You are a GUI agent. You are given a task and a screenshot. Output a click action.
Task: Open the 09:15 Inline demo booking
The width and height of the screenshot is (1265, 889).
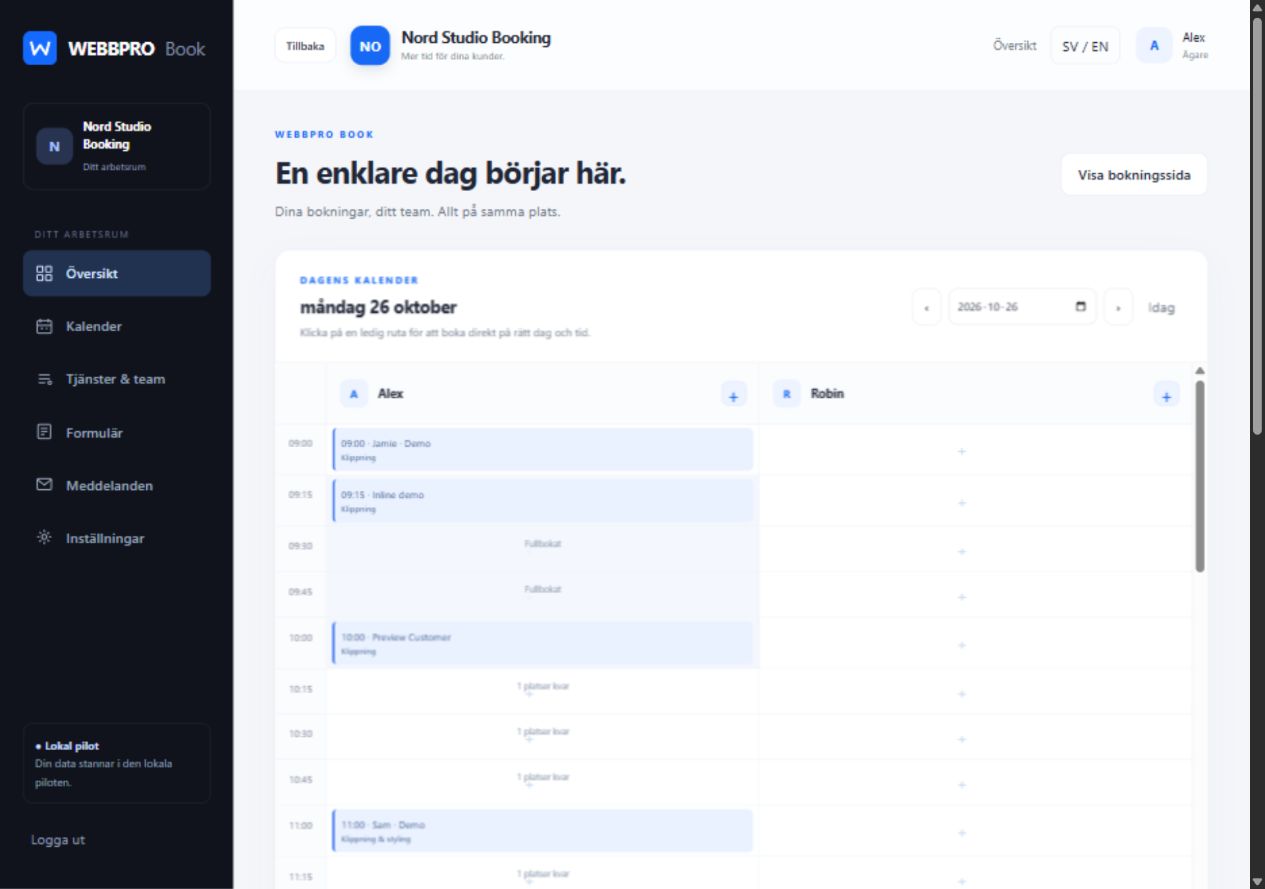tap(542, 501)
